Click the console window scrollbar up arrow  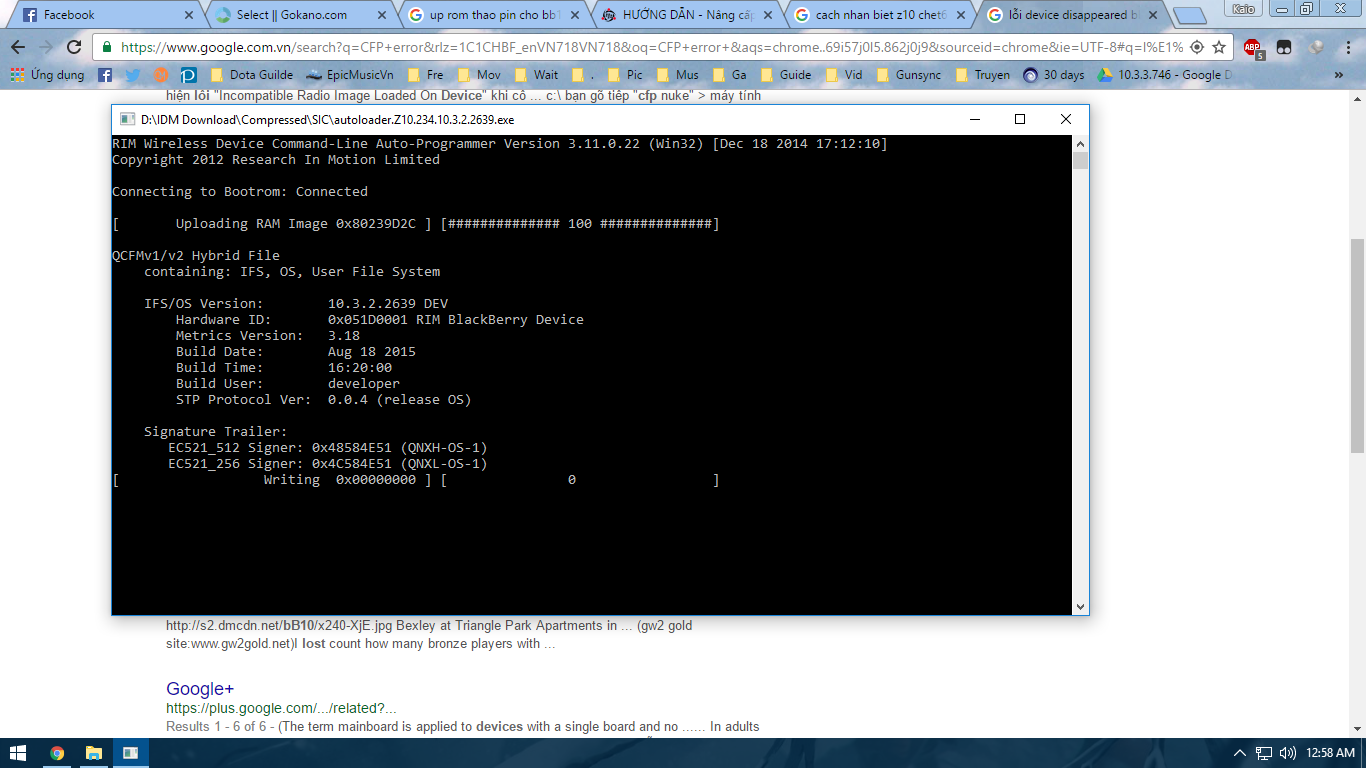[1080, 143]
